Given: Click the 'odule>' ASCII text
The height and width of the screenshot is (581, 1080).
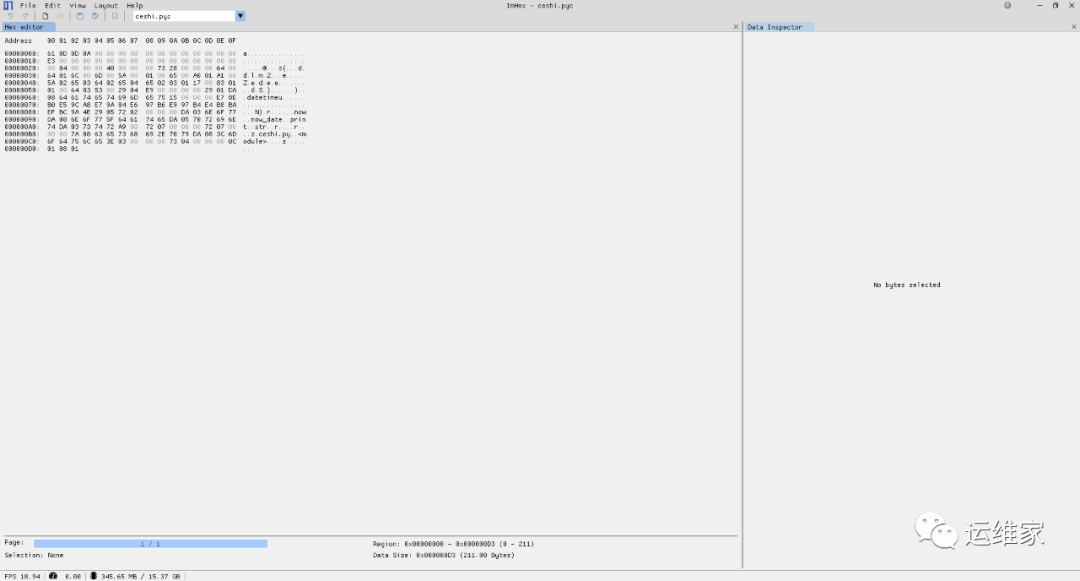Looking at the screenshot, I should click(255, 142).
